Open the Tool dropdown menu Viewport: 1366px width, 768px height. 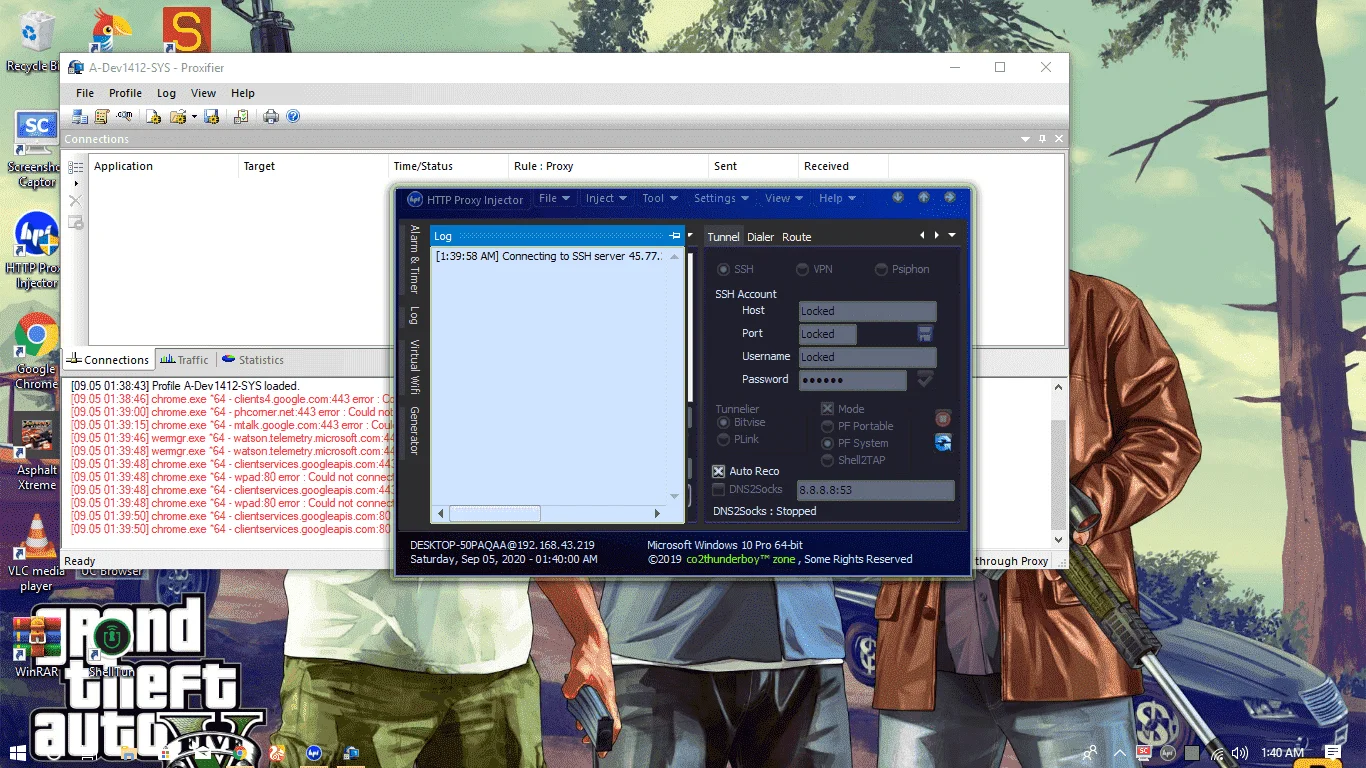[x=660, y=198]
